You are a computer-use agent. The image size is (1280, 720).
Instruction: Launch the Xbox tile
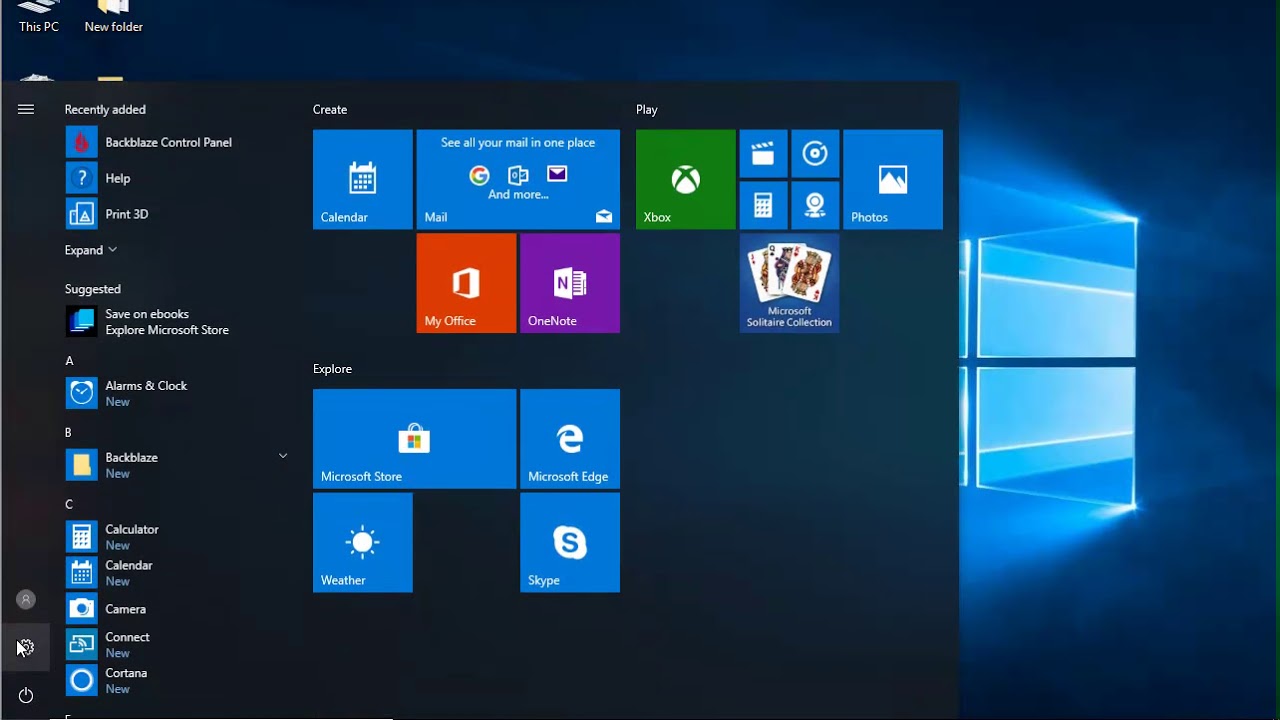686,179
